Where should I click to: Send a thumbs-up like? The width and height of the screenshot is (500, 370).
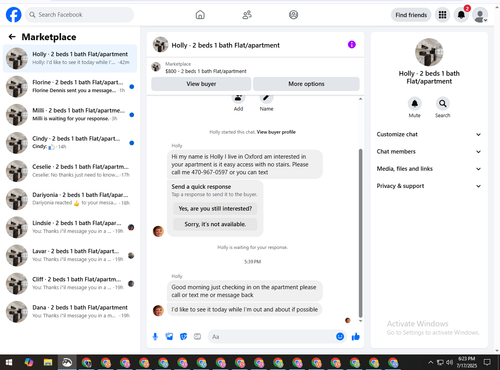coord(356,337)
